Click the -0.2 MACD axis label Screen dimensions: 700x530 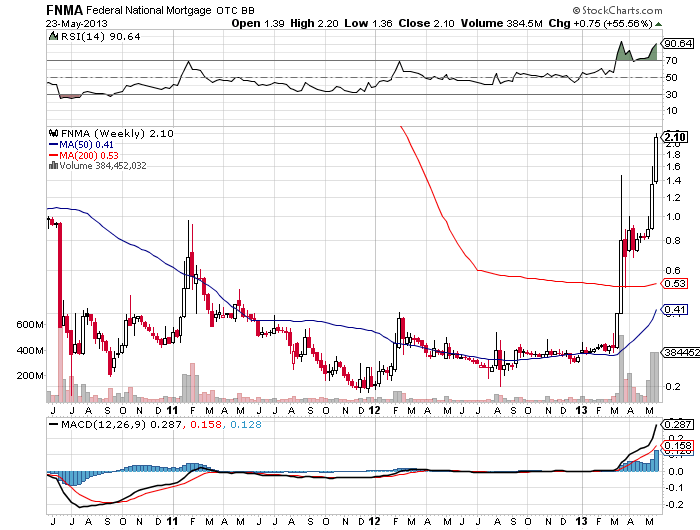675,505
